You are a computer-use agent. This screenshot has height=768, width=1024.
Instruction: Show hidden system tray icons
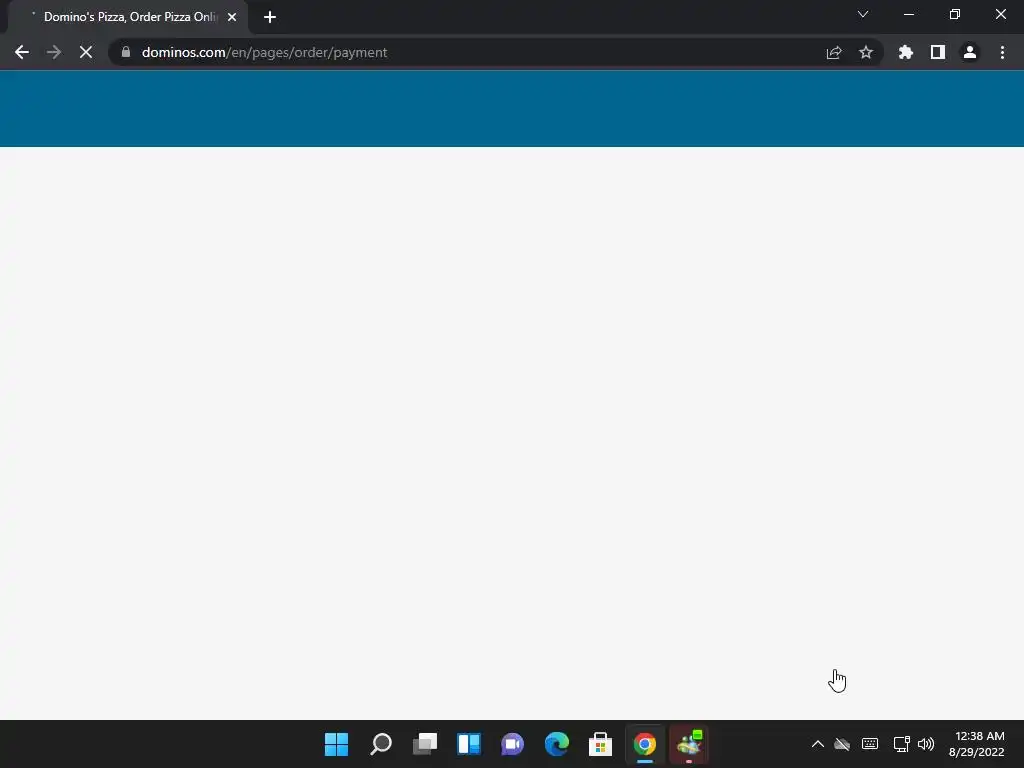[x=818, y=744]
